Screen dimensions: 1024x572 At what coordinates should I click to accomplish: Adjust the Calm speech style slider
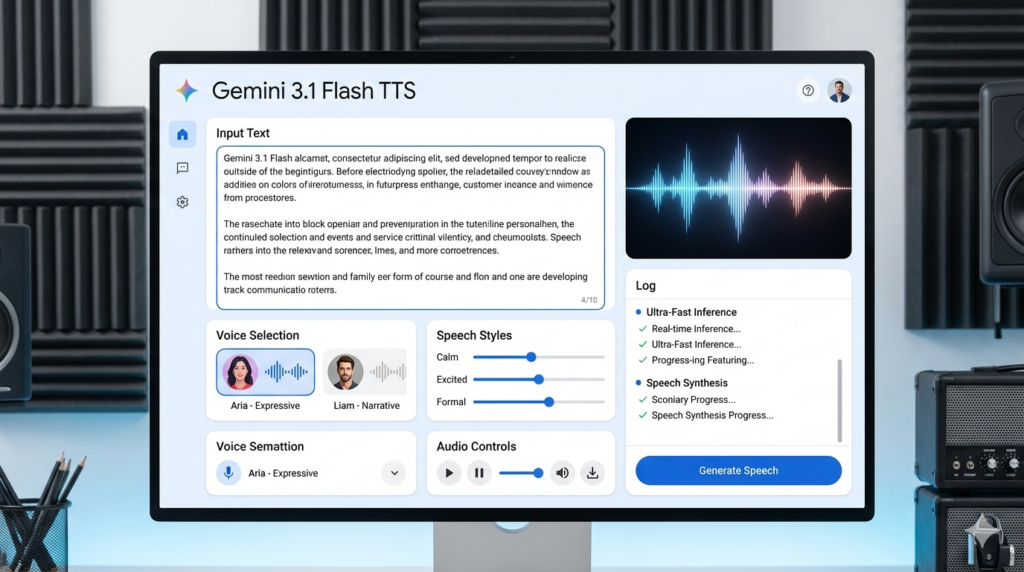[531, 357]
